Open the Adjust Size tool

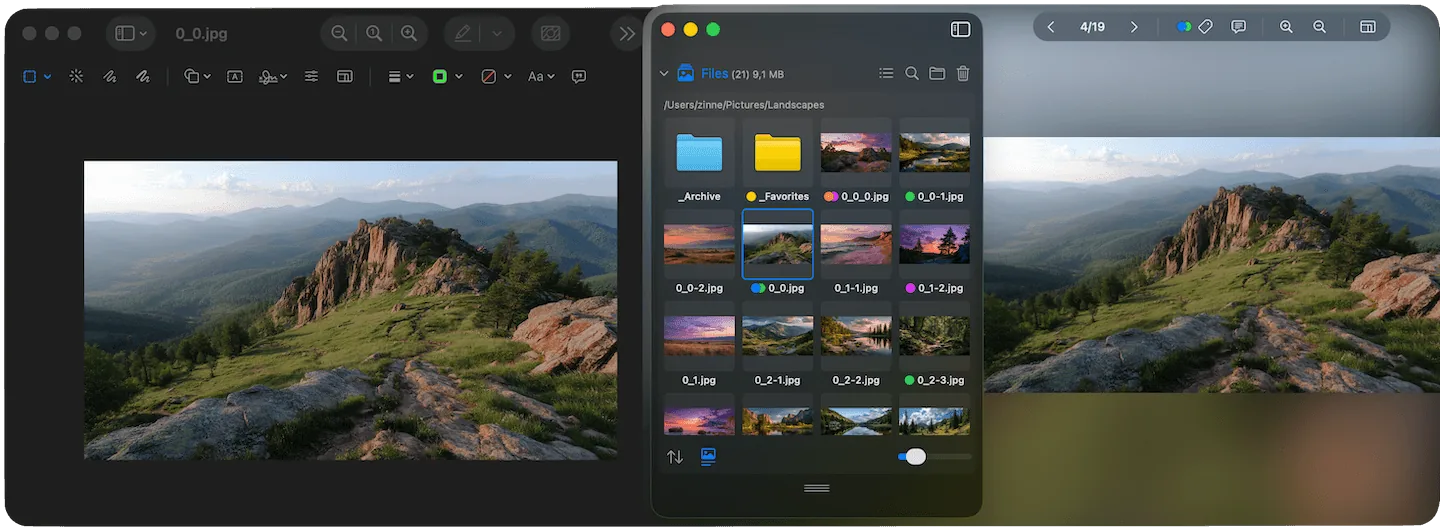click(345, 76)
